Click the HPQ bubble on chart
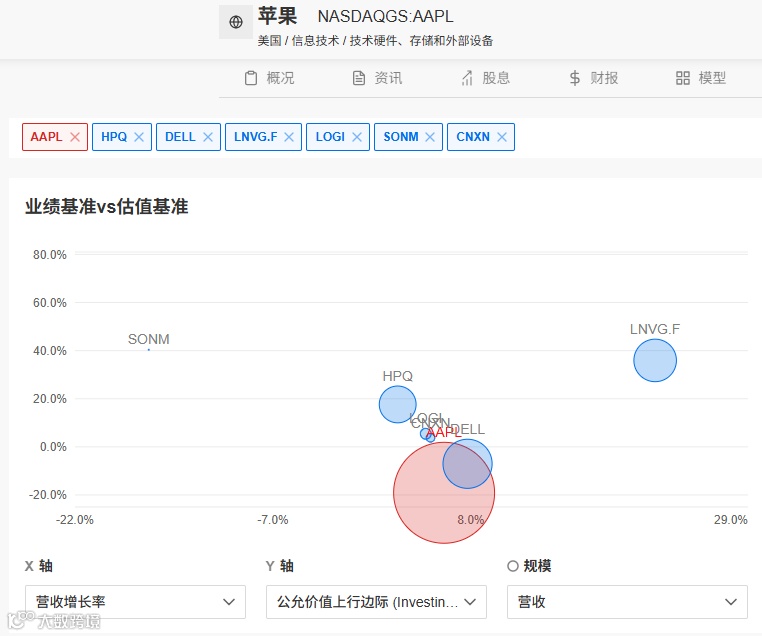This screenshot has width=762, height=636. tap(398, 404)
